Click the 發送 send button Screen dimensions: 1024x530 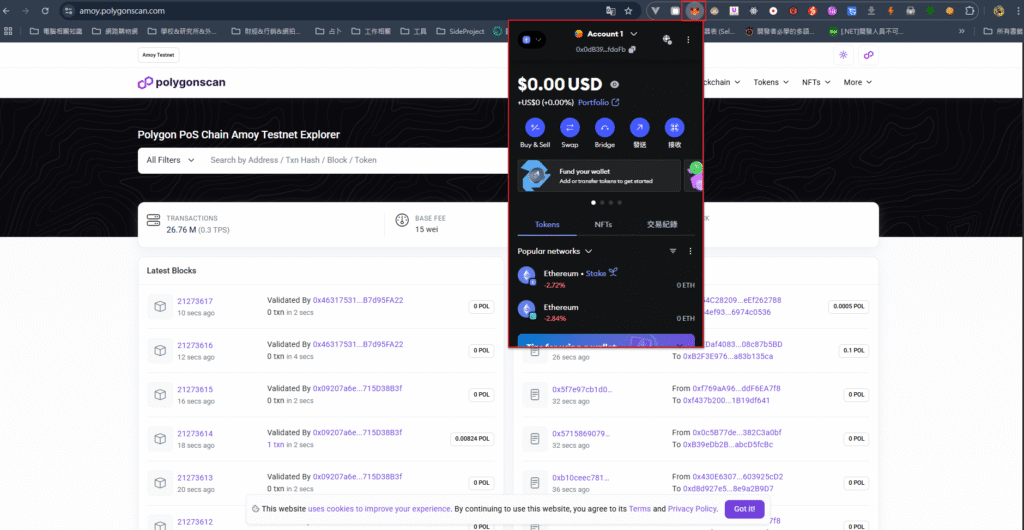coord(639,127)
